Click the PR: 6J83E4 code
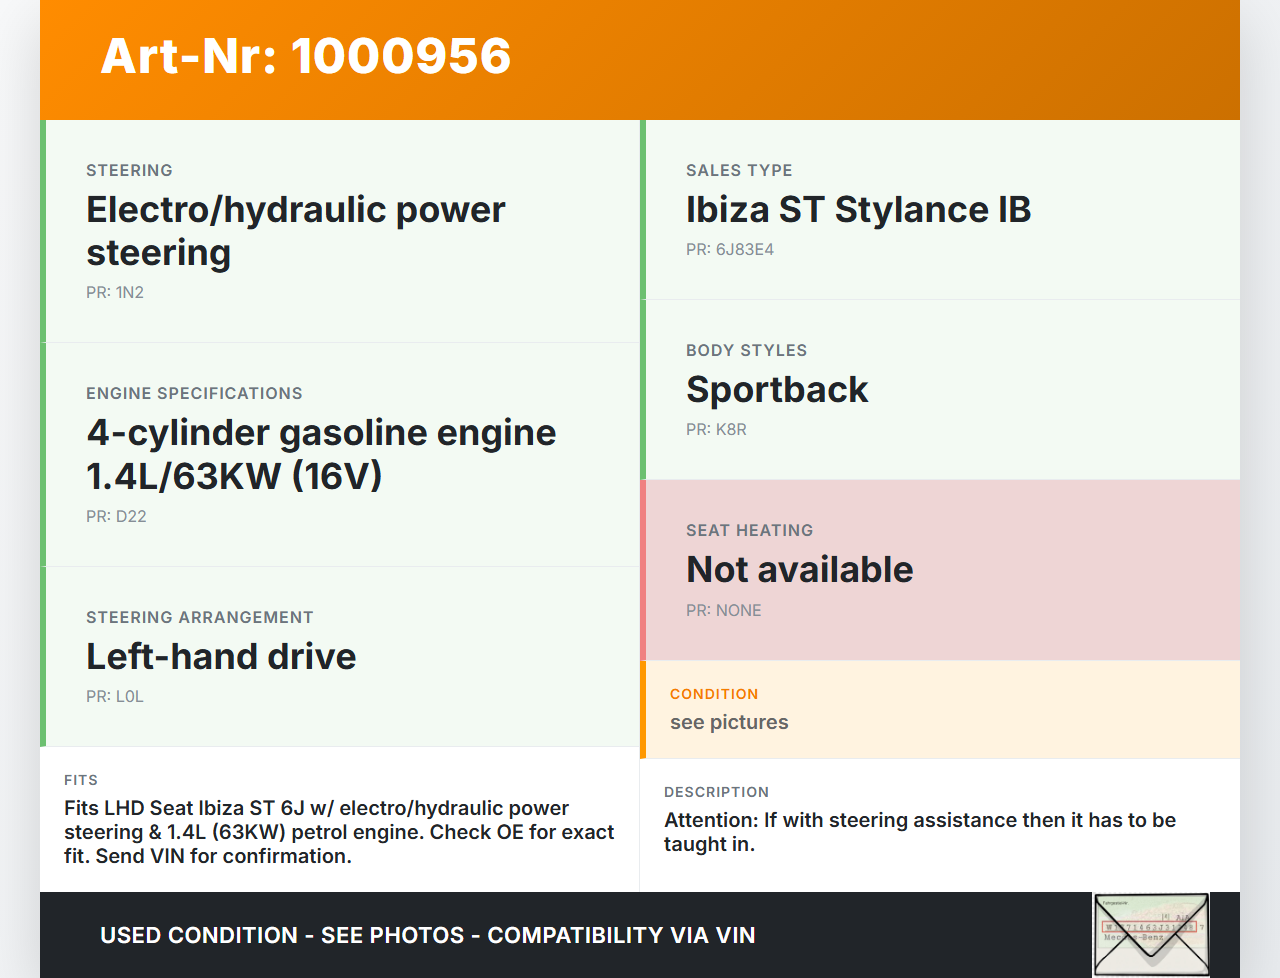Screen dimensions: 1280x978 click(x=730, y=250)
